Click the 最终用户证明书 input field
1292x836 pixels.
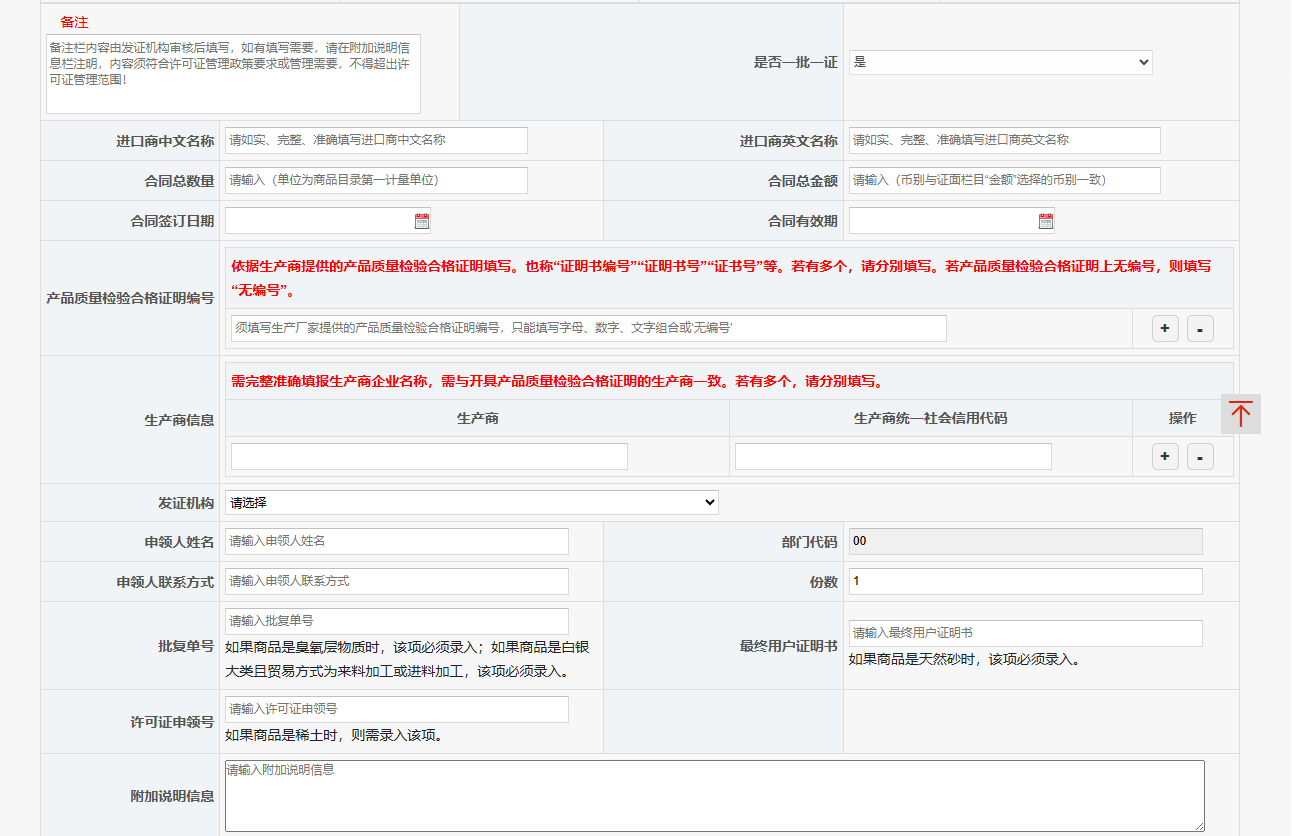tap(1025, 633)
